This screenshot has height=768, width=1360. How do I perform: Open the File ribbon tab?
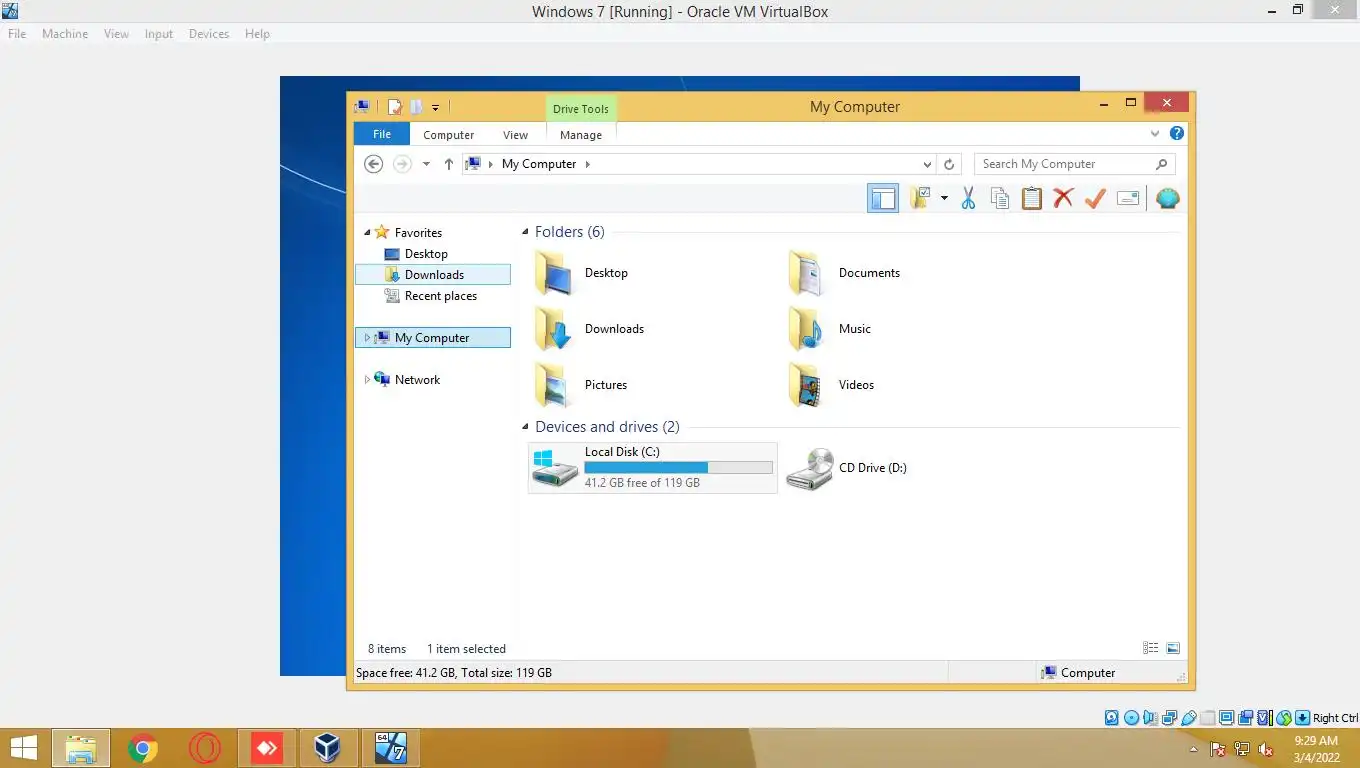click(x=382, y=134)
